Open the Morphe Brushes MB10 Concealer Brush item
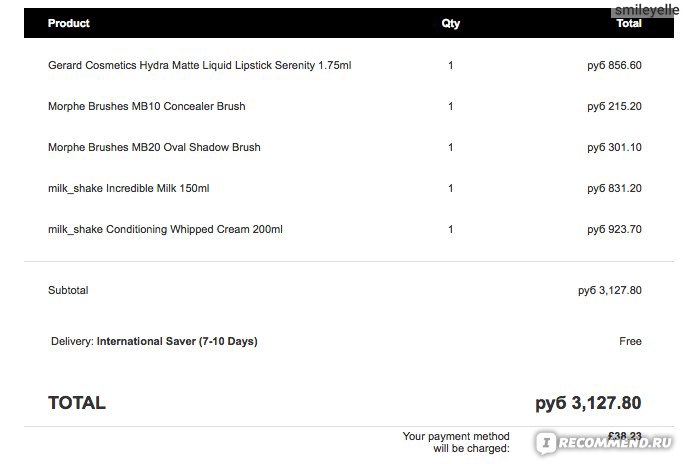Image resolution: width=683 pixels, height=464 pixels. [146, 106]
